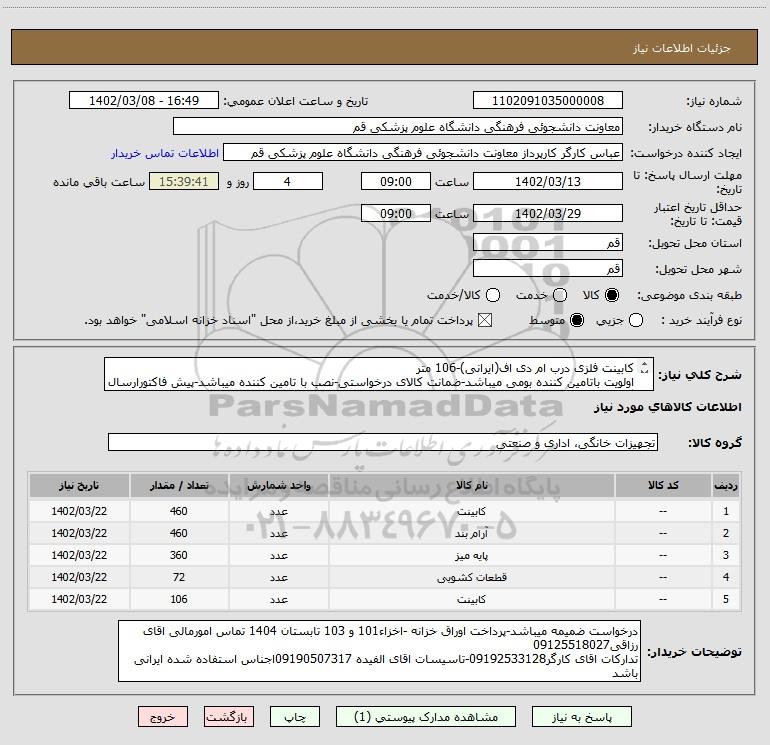Click the request creator field عباس کارگر
This screenshot has width=770, height=745.
423,153
